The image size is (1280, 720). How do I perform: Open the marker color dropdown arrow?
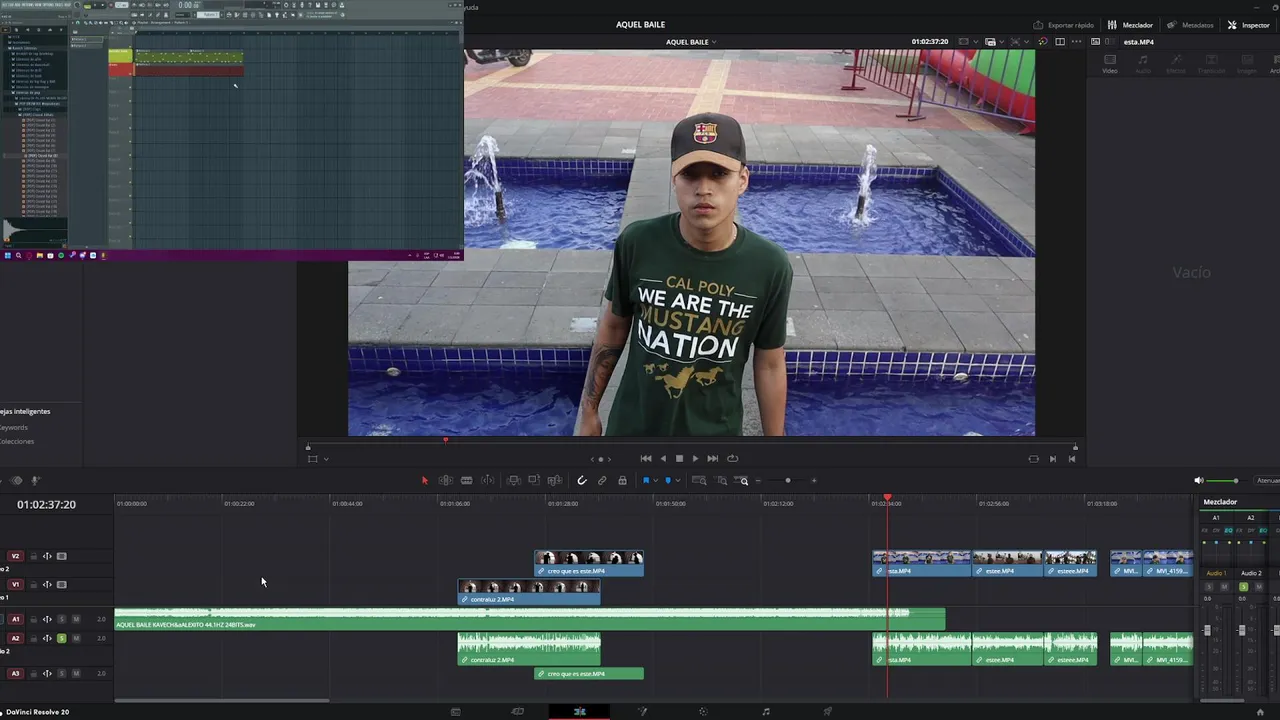[x=677, y=481]
